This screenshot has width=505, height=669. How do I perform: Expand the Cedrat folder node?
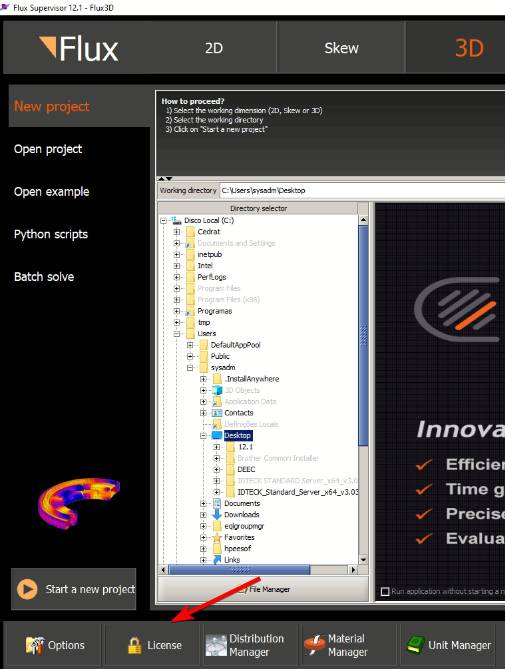177,232
